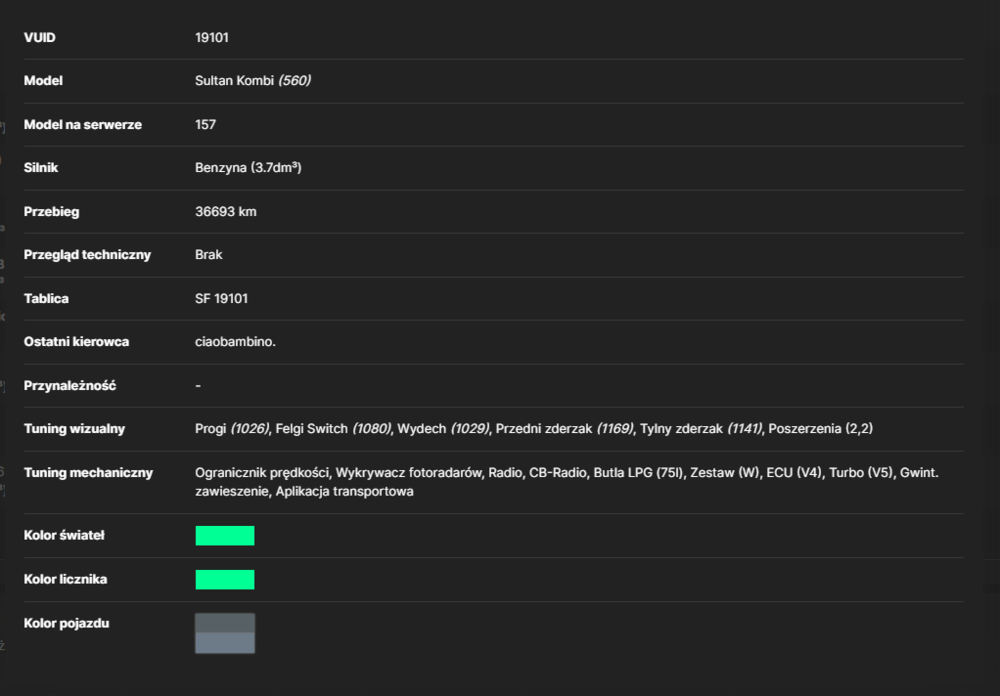Click the Silnik label
The height and width of the screenshot is (696, 1000).
click(x=41, y=168)
